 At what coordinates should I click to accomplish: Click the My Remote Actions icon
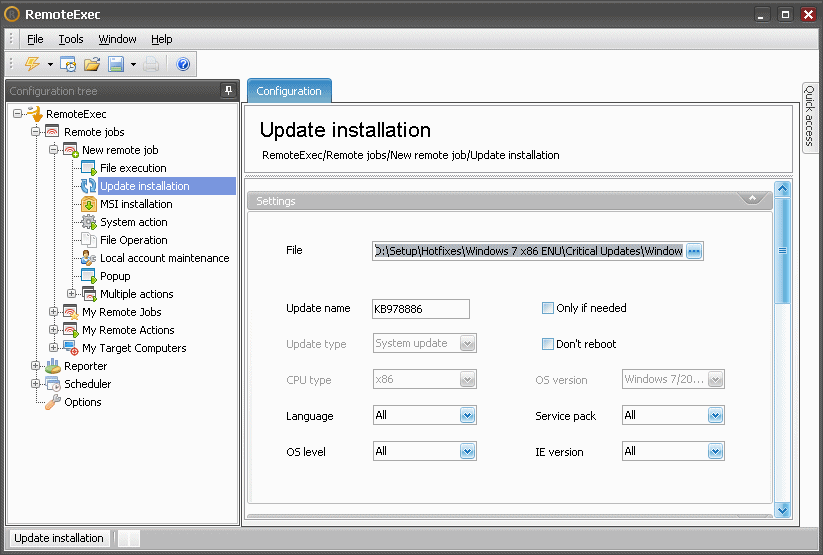[70, 330]
